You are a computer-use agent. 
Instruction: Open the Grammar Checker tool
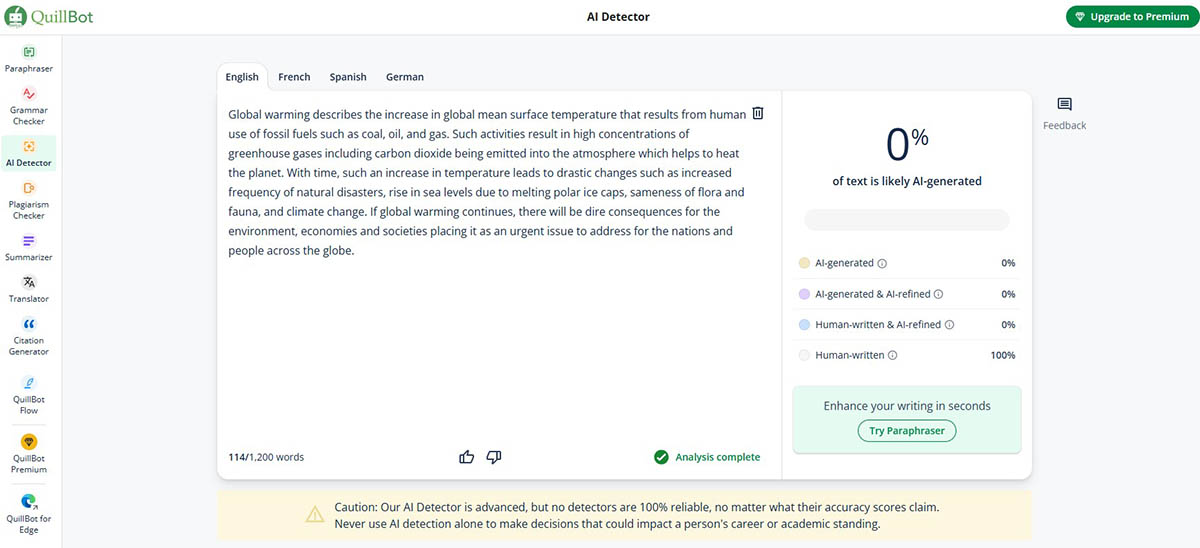click(29, 105)
